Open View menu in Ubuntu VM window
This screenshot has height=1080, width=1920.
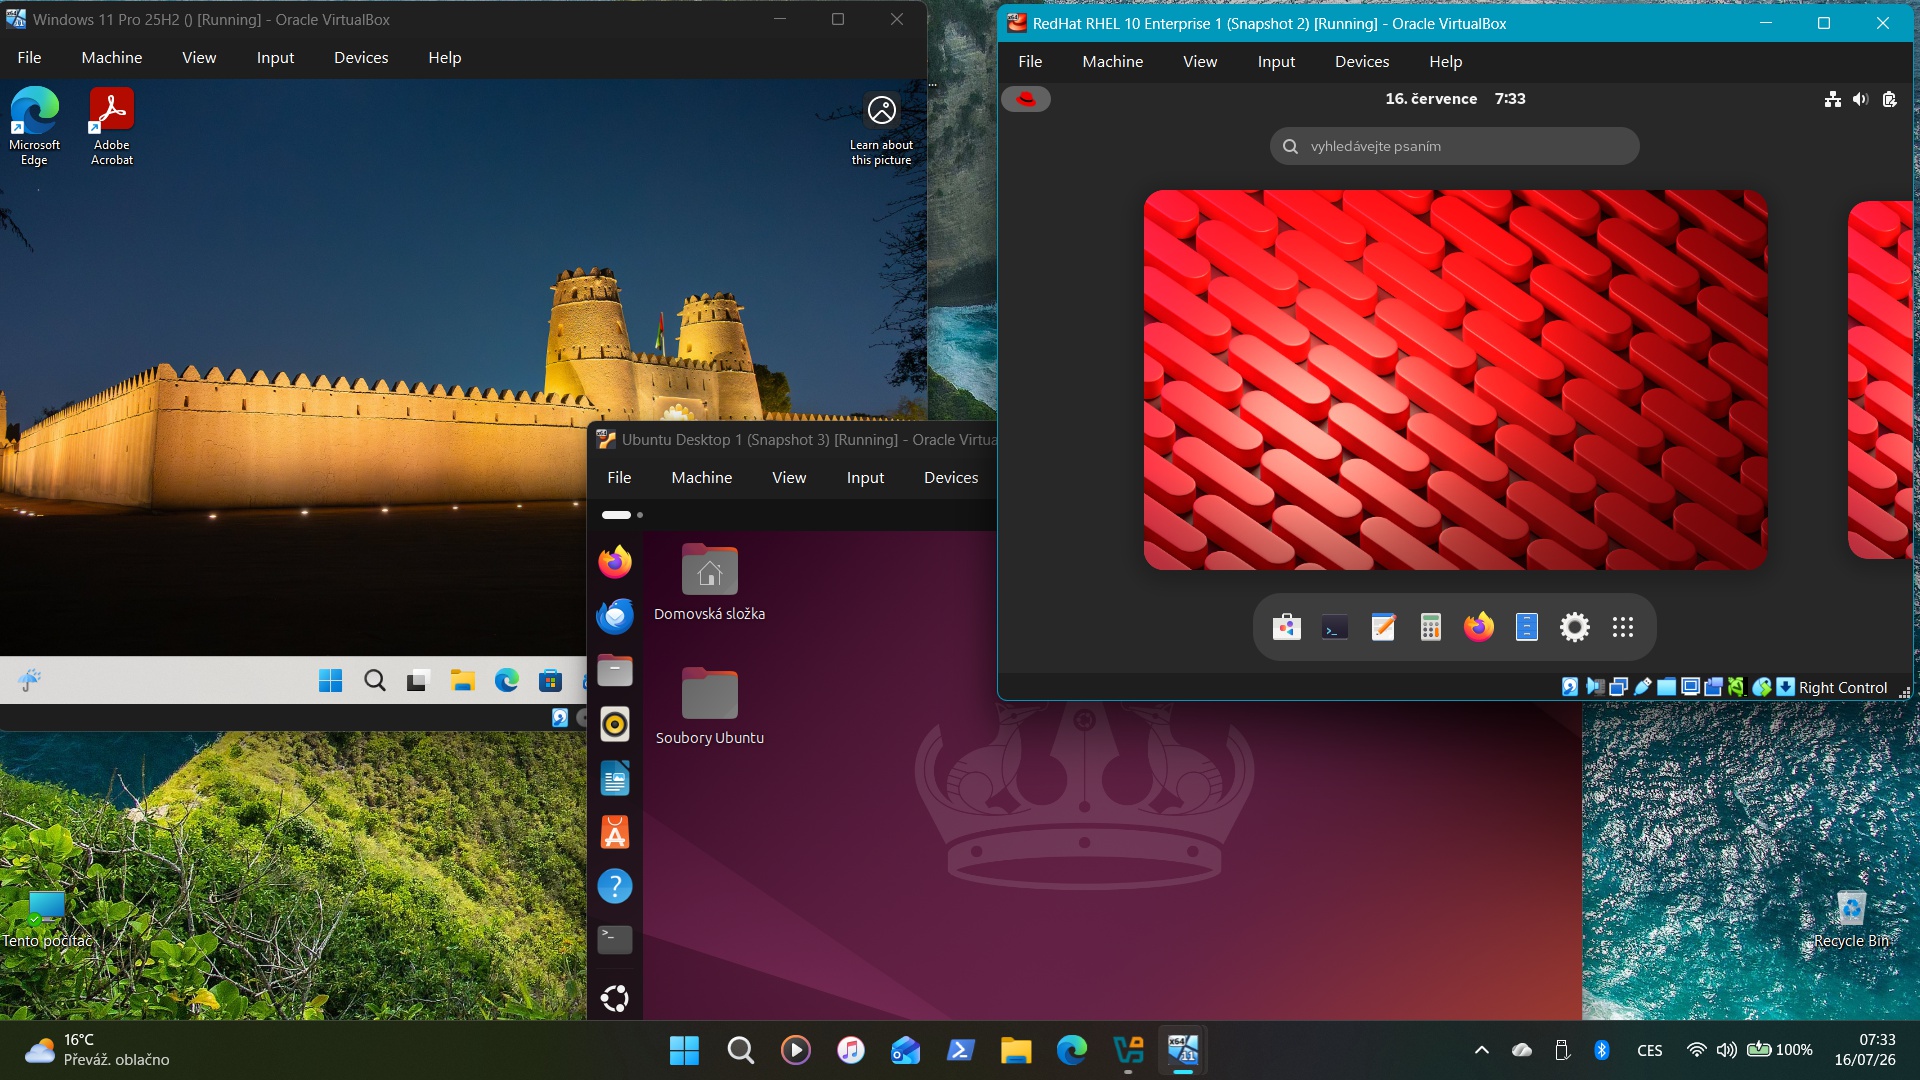click(789, 478)
